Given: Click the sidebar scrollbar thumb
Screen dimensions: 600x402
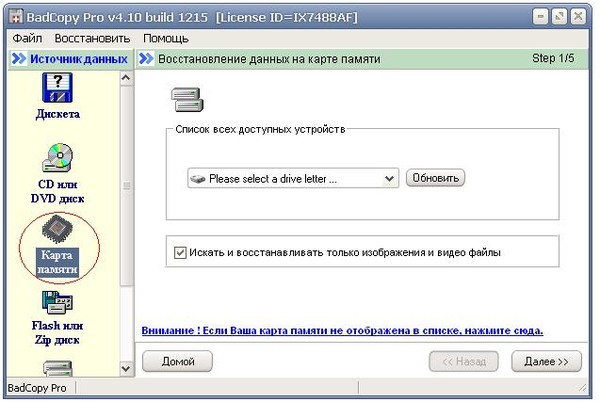Looking at the screenshot, I should (126, 186).
